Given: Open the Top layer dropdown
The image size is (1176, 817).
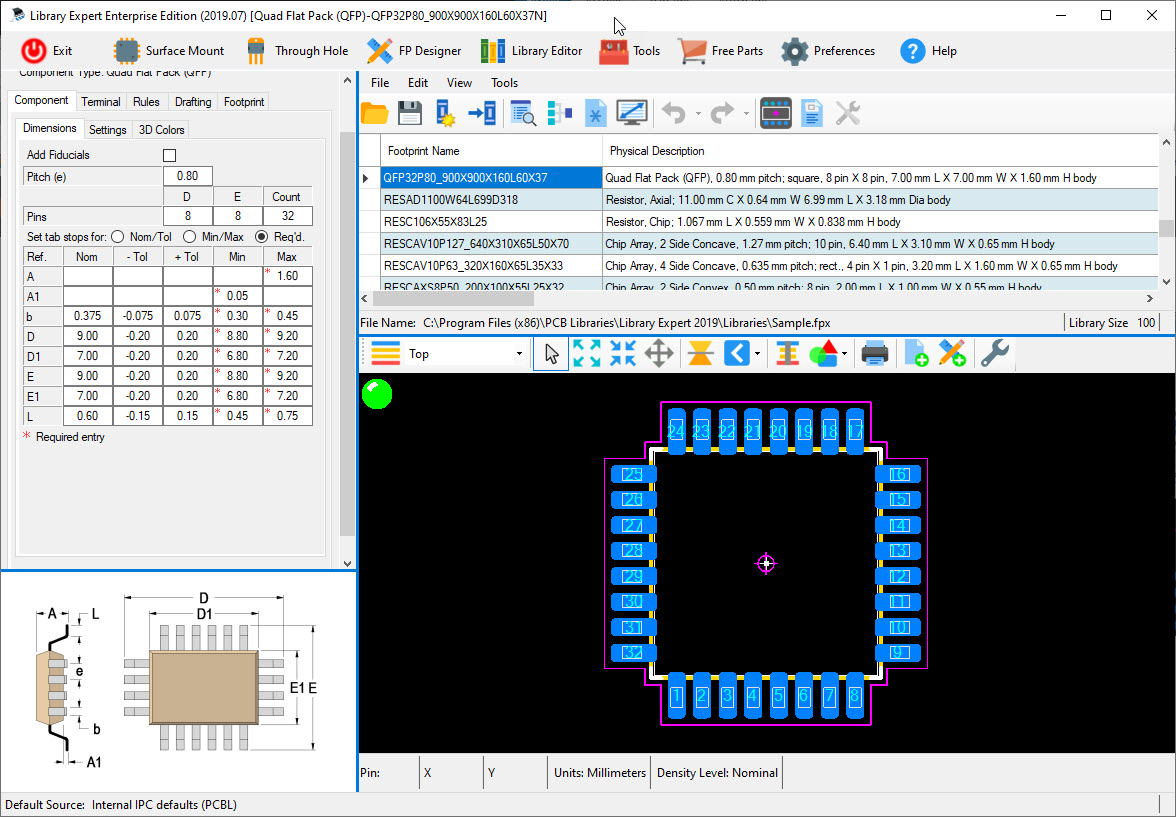Looking at the screenshot, I should [518, 353].
